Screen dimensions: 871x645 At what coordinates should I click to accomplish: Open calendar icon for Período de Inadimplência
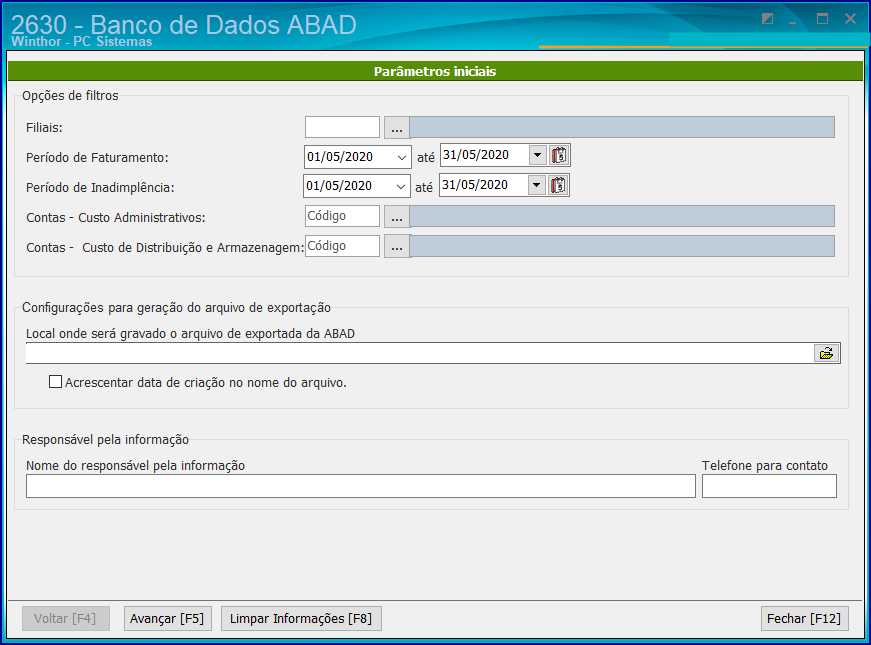pos(558,185)
